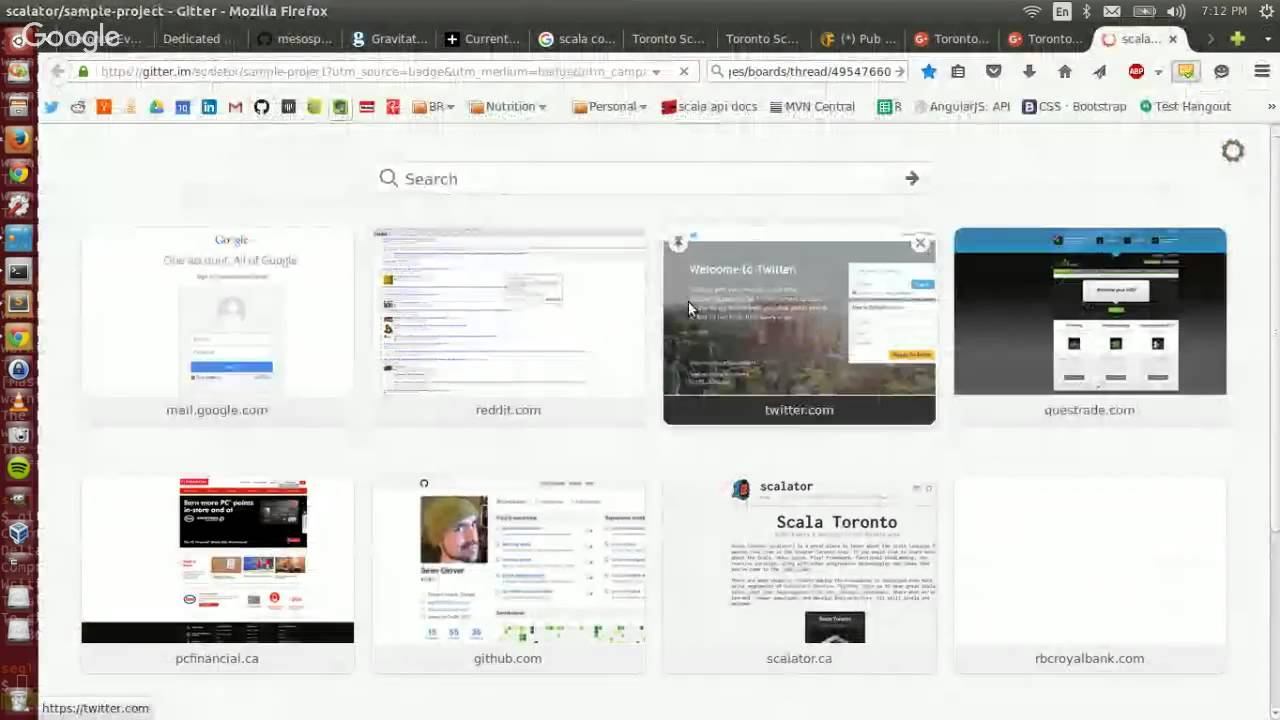The width and height of the screenshot is (1280, 720).
Task: Open the En keyboard layout menu
Action: point(1062,11)
